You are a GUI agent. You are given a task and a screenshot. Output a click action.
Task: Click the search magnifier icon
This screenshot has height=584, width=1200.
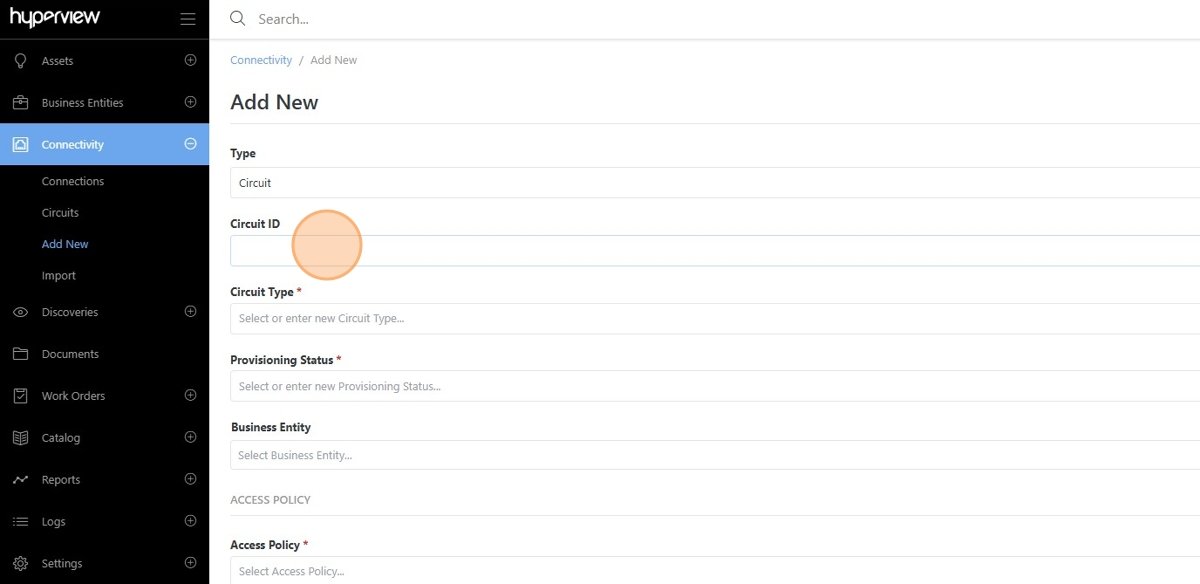point(237,18)
